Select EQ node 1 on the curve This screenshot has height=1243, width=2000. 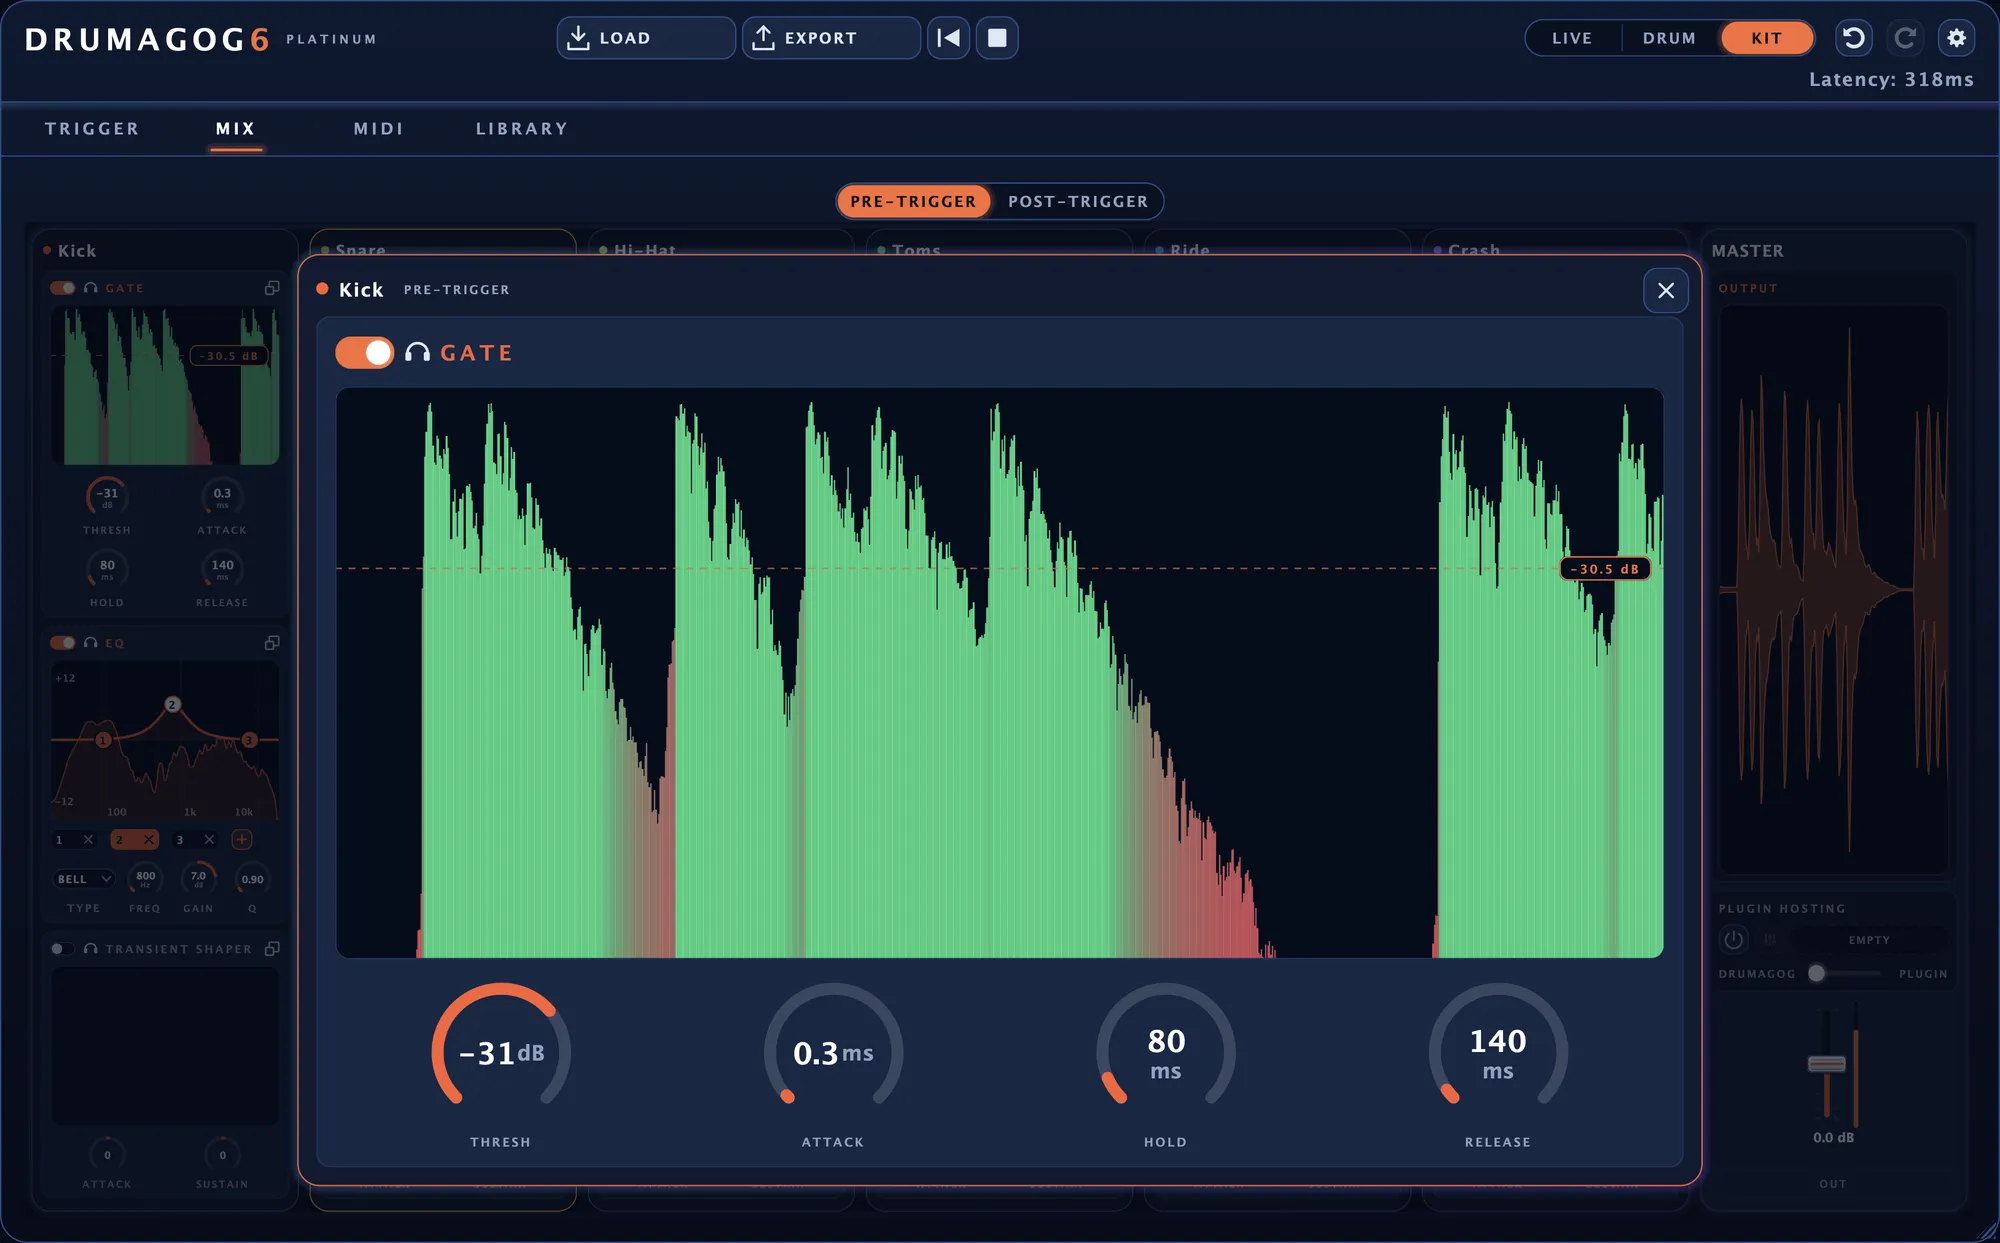[103, 740]
